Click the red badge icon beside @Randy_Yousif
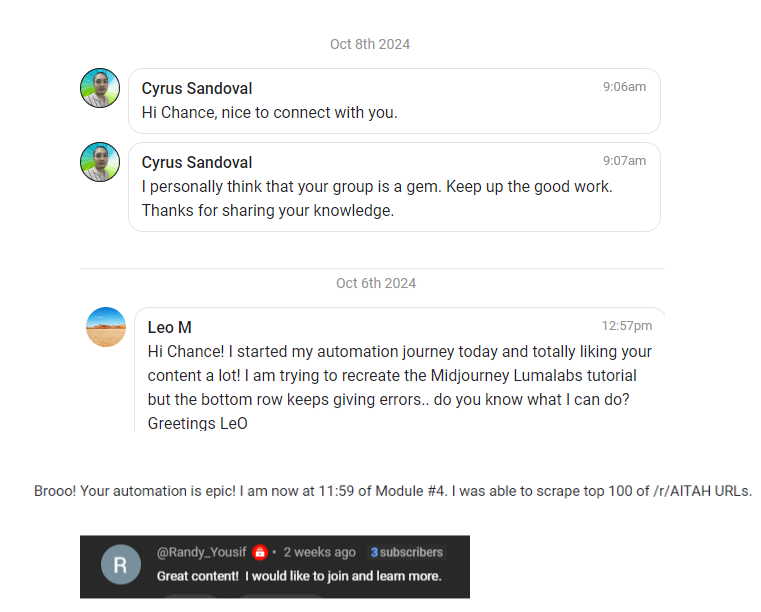Screen dimensions: 761x612 260,552
